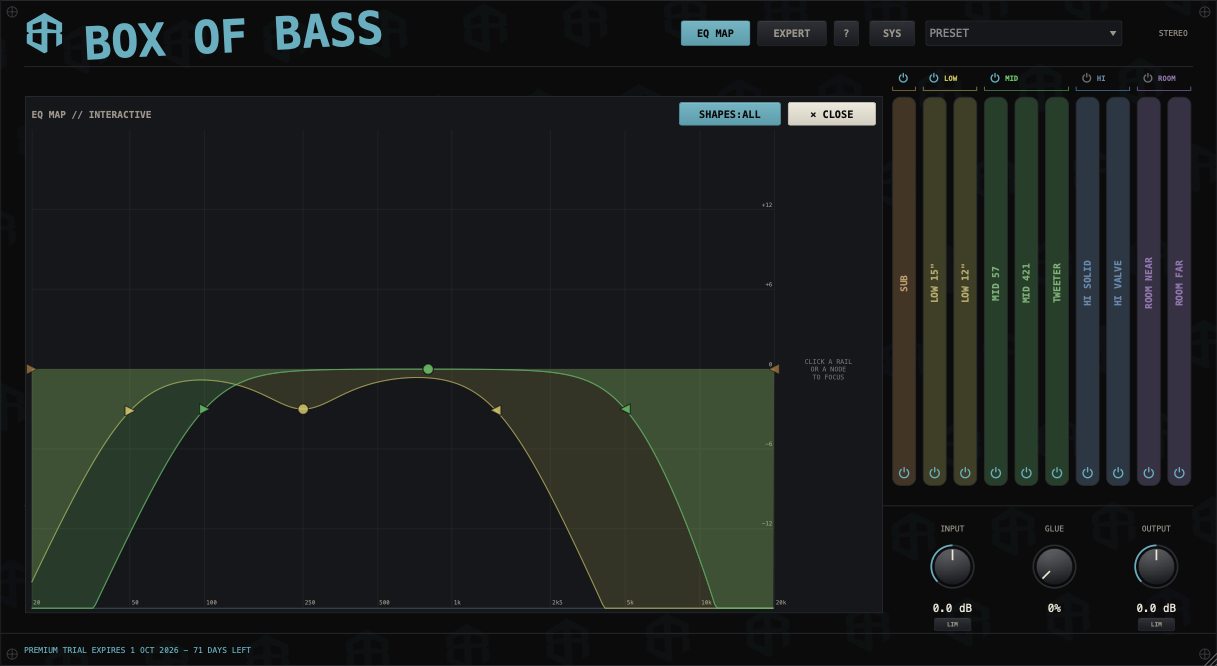
Task: Select the yellow high-cut triangle node near 1k
Action: 496,410
